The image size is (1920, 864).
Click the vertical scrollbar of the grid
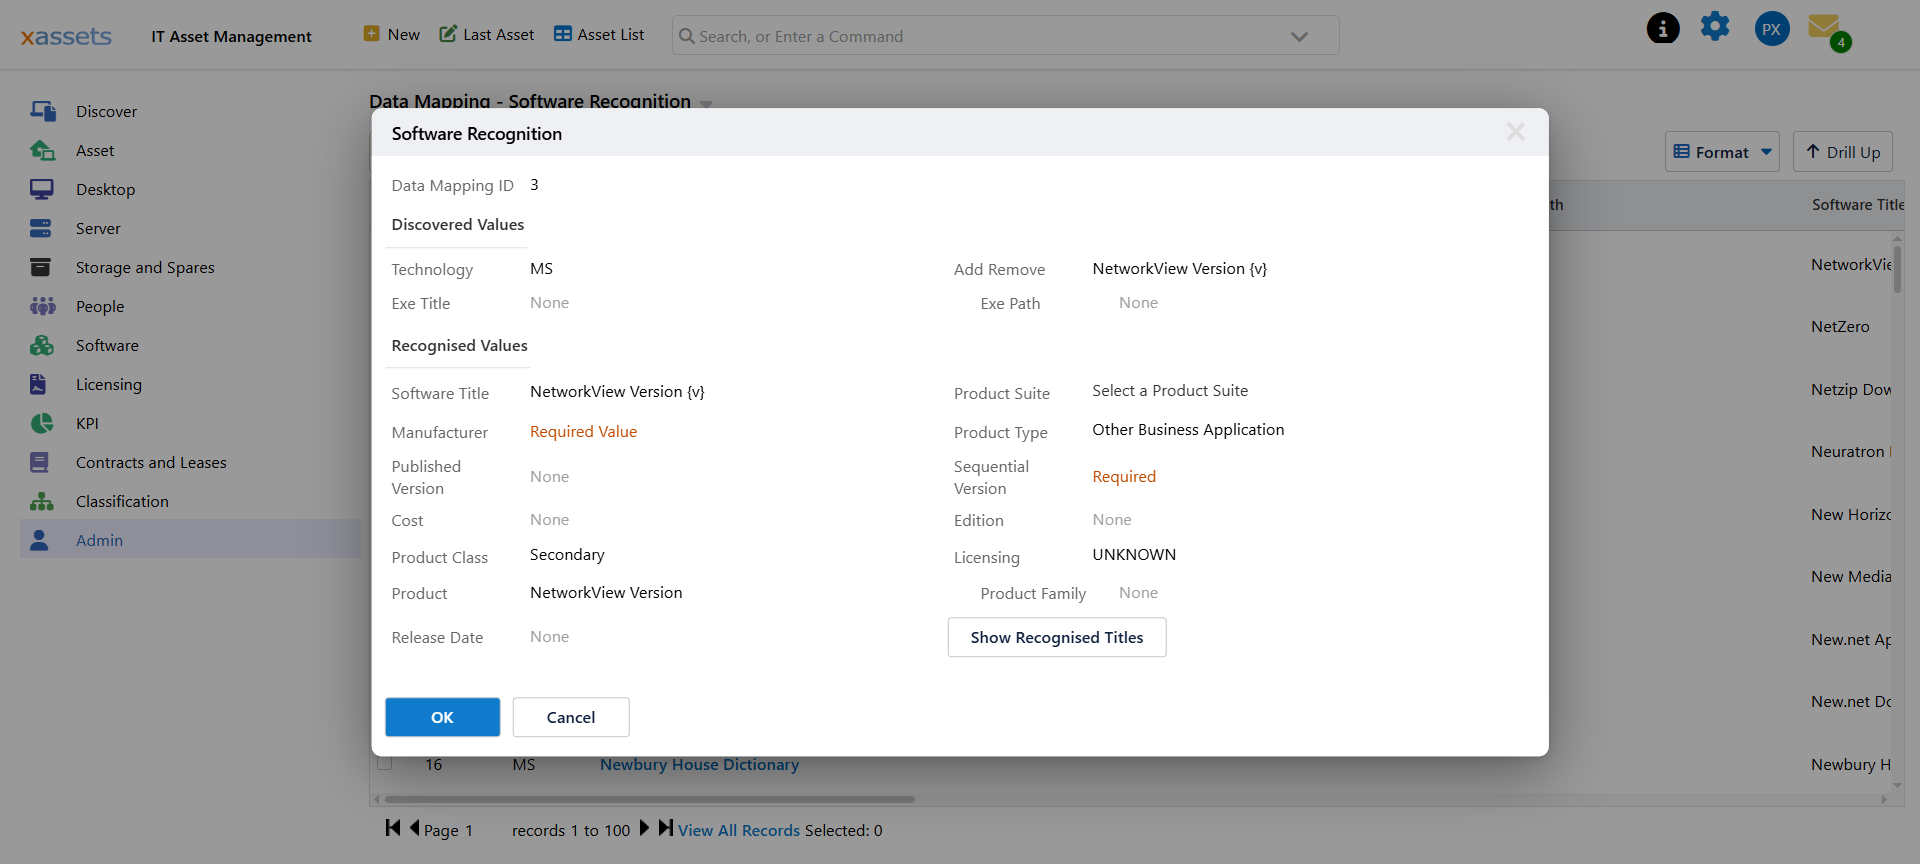coord(1897,270)
